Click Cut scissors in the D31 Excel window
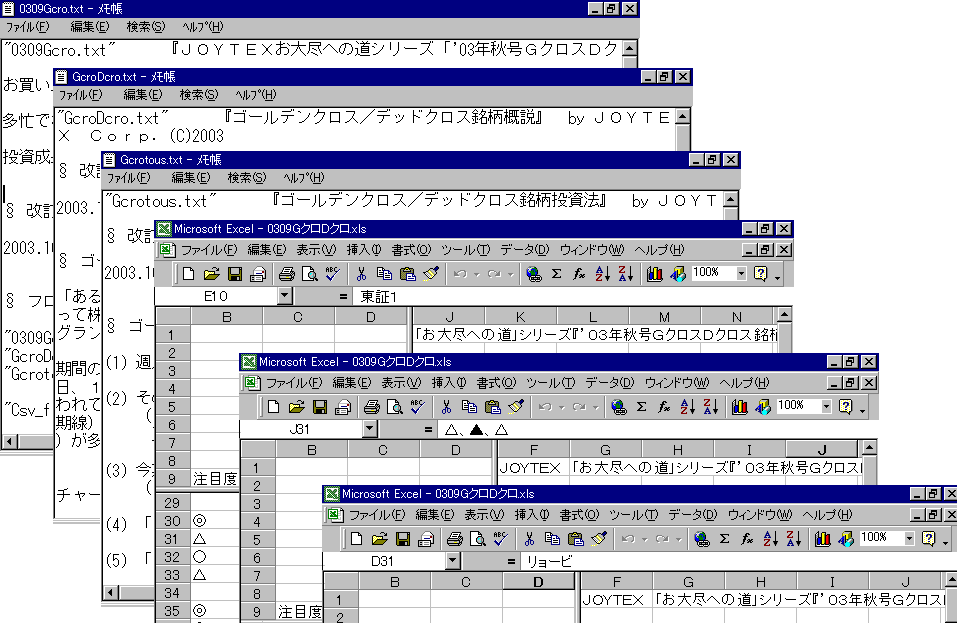 point(529,539)
